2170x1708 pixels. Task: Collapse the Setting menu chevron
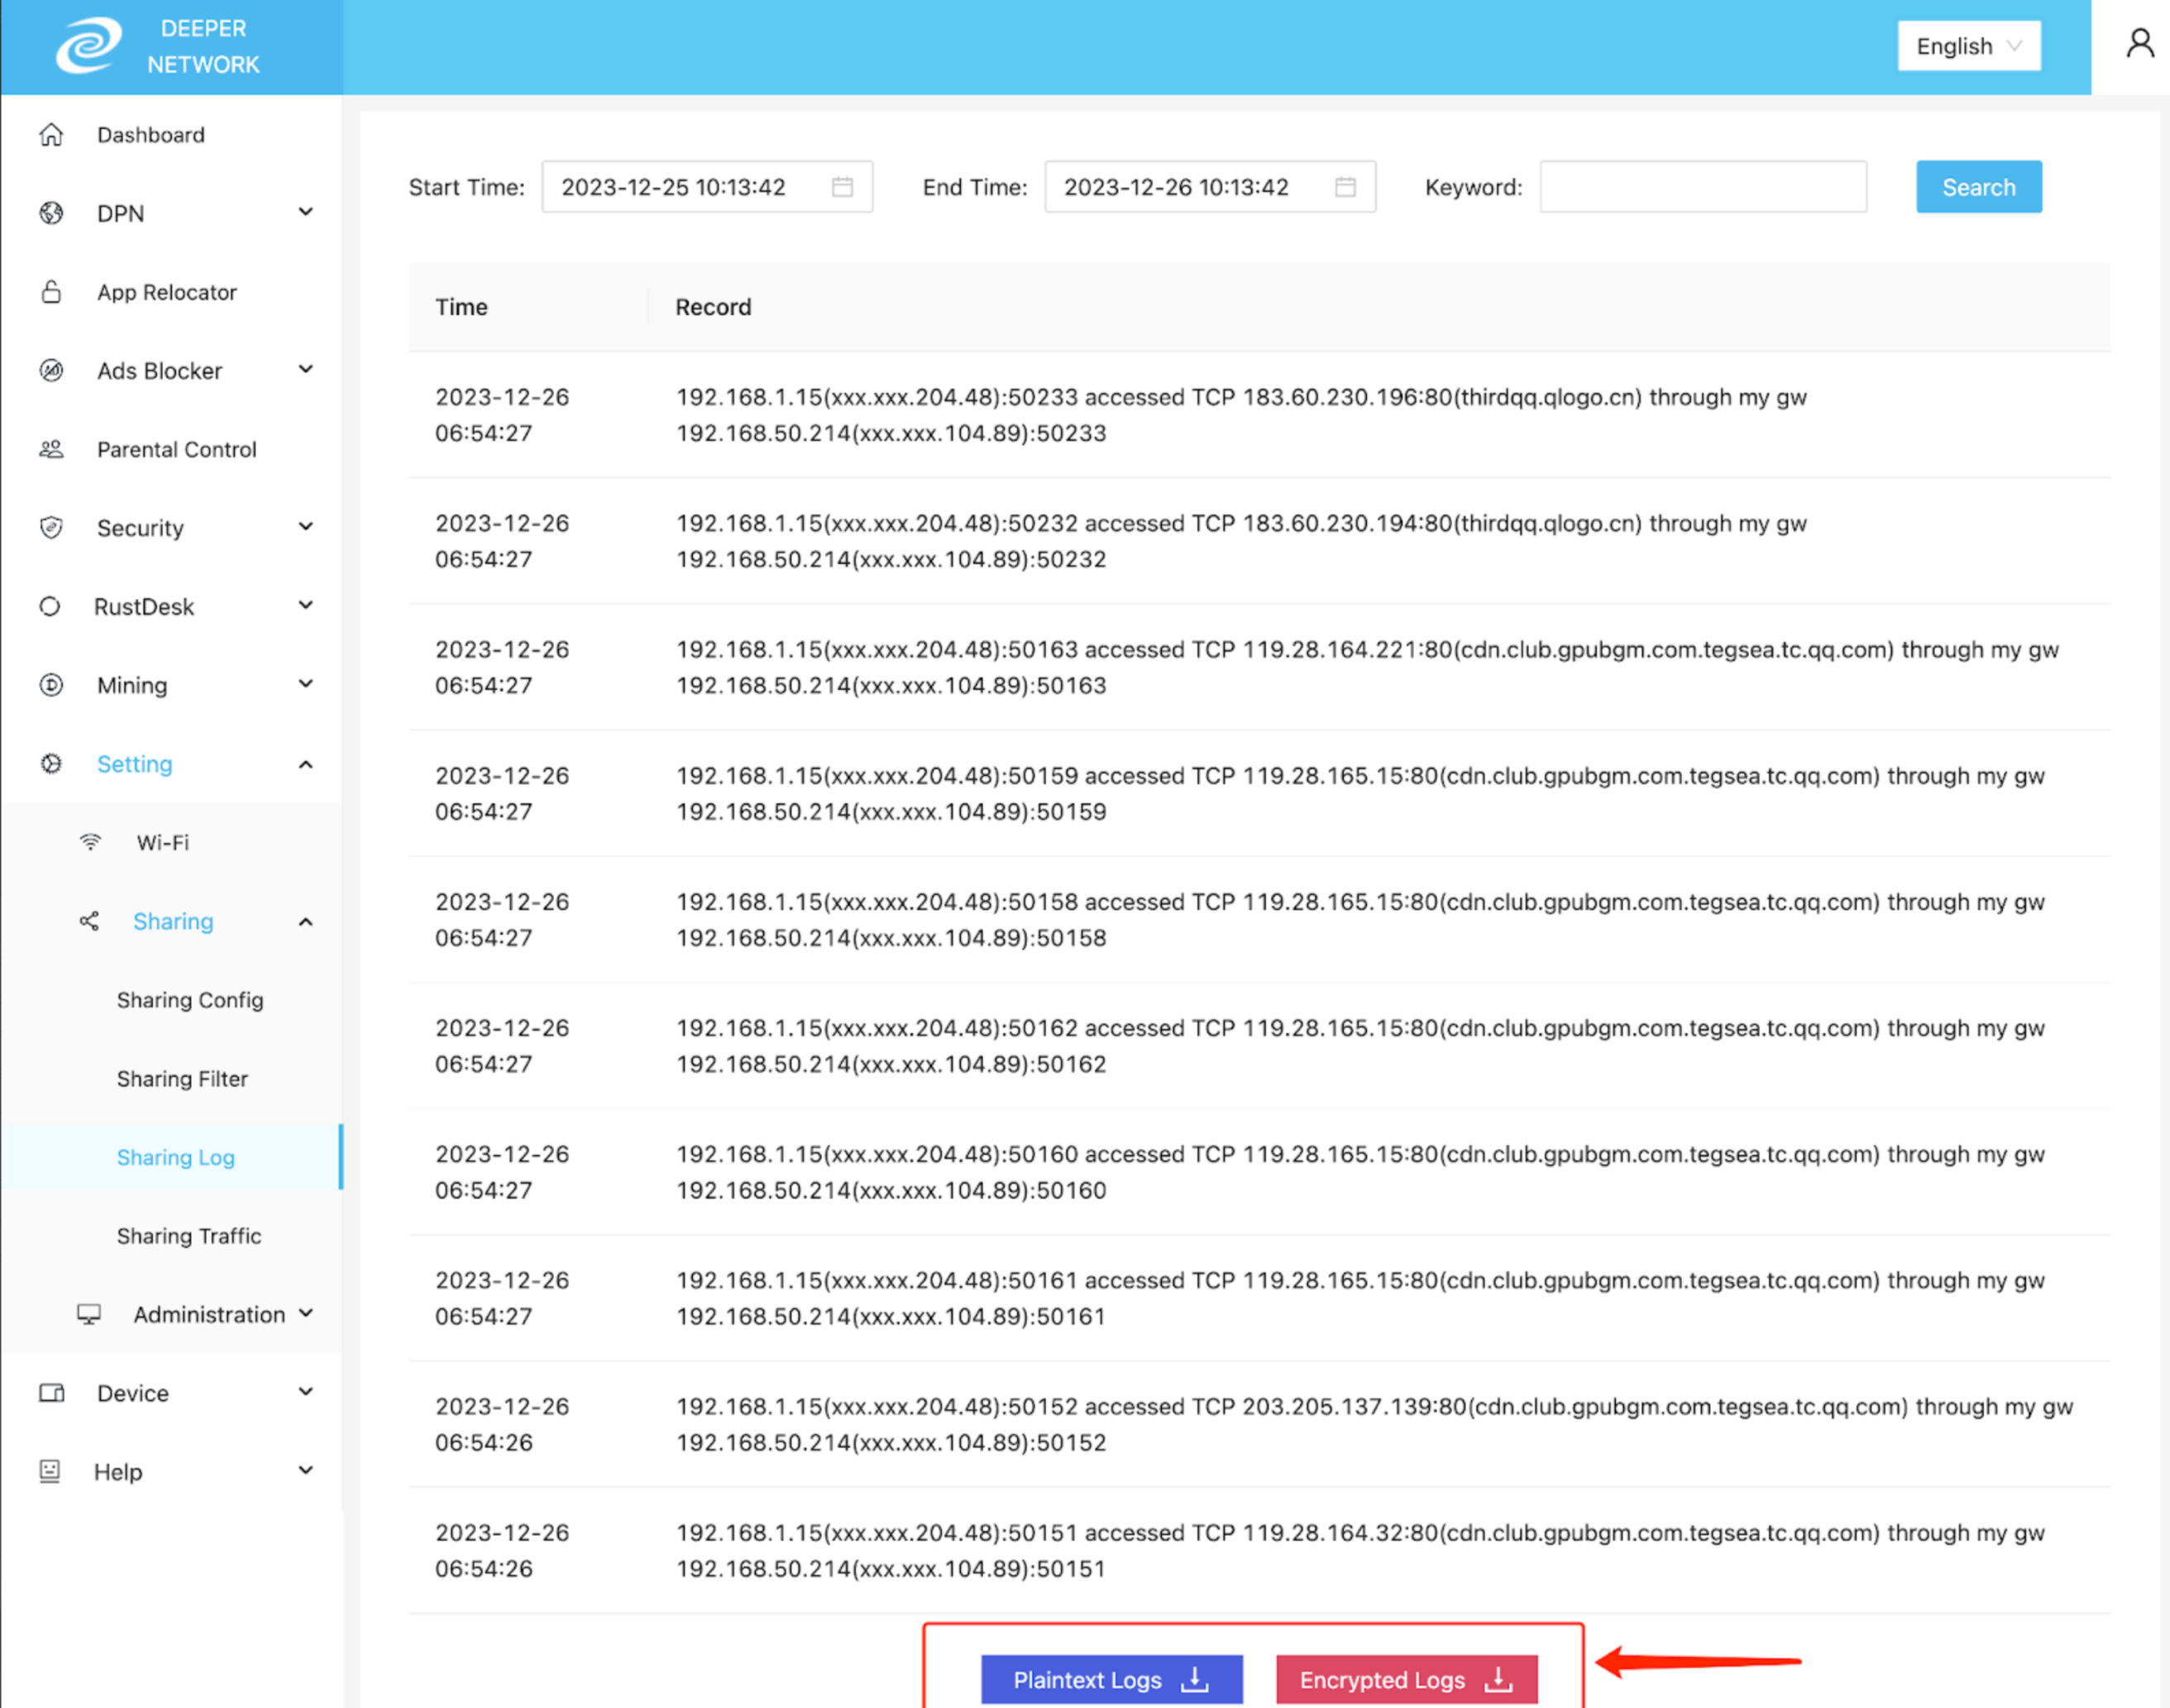[306, 765]
